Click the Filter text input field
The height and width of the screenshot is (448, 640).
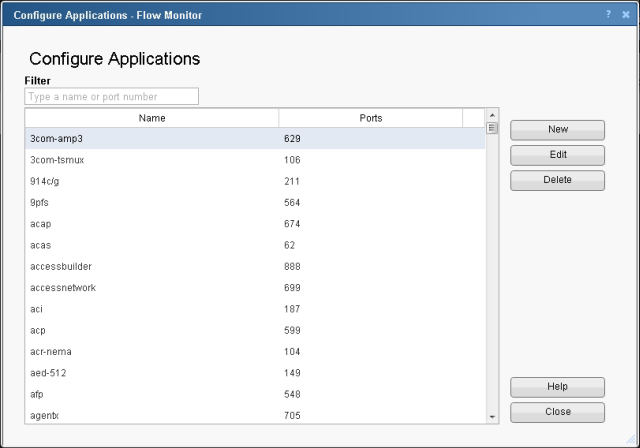click(x=112, y=97)
